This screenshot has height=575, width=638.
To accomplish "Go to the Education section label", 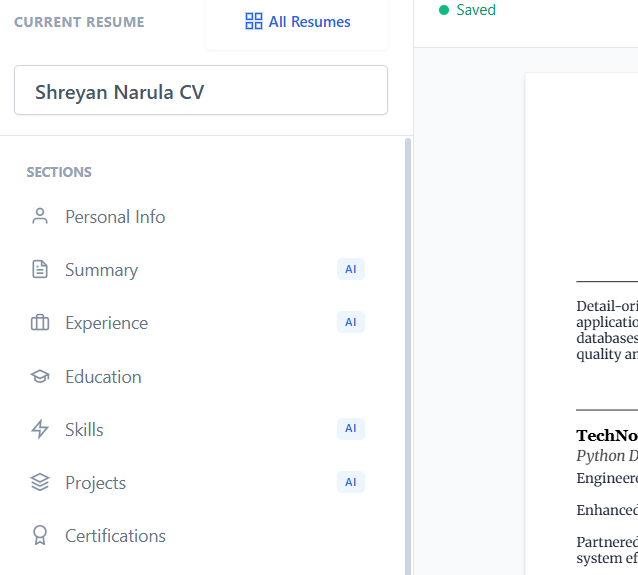I will click(x=103, y=377).
